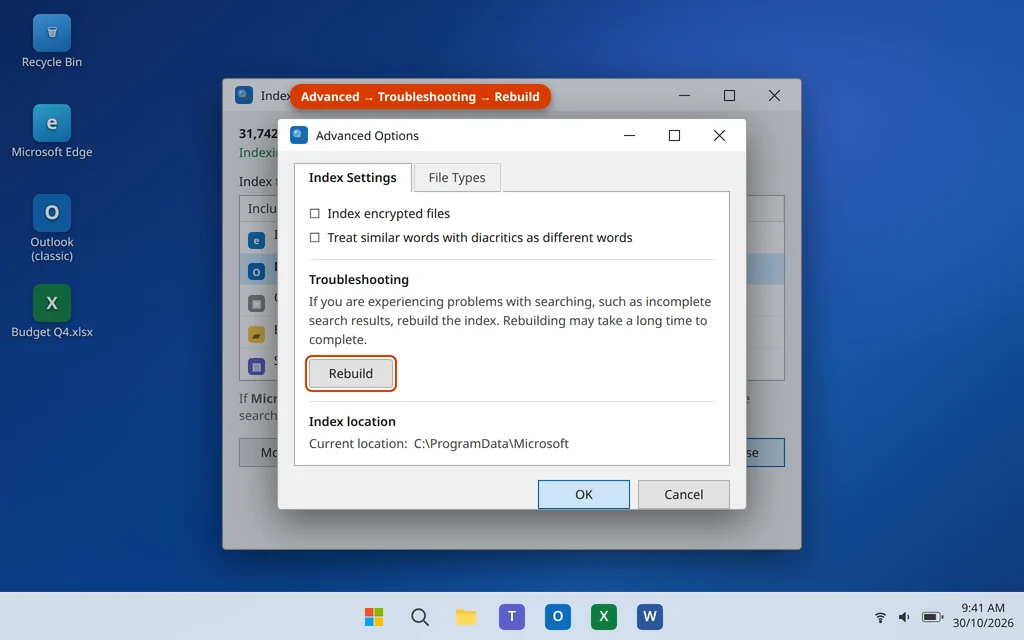Launch Outlook from the taskbar
This screenshot has height=640, width=1024.
click(558, 616)
